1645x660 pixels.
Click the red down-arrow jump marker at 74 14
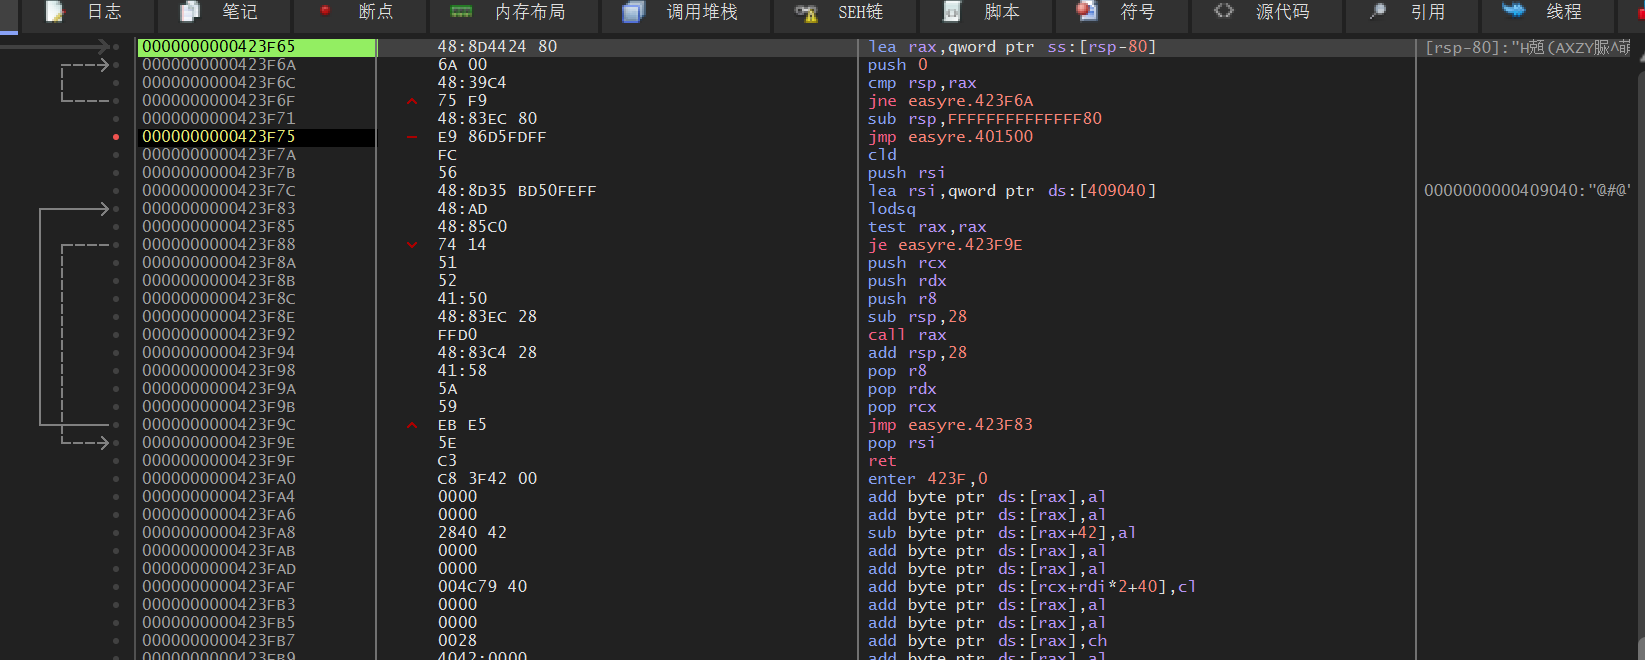point(412,245)
